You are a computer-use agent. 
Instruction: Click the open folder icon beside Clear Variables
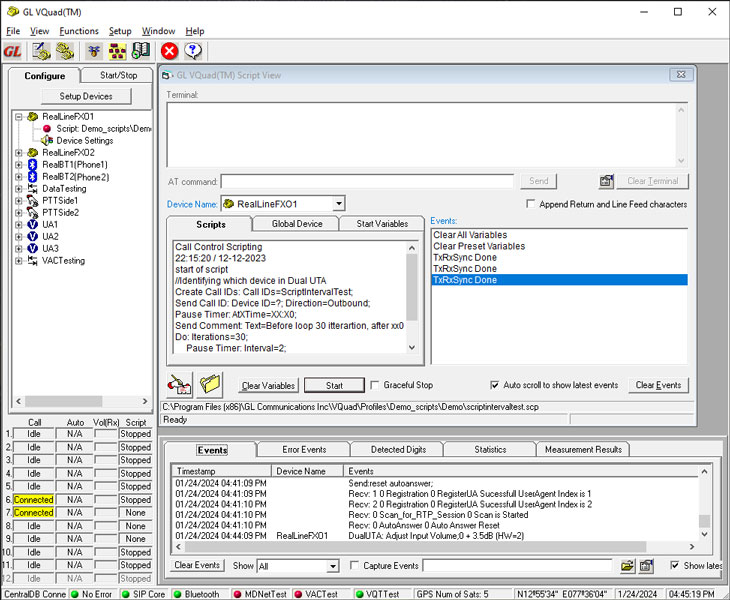pyautogui.click(x=210, y=384)
